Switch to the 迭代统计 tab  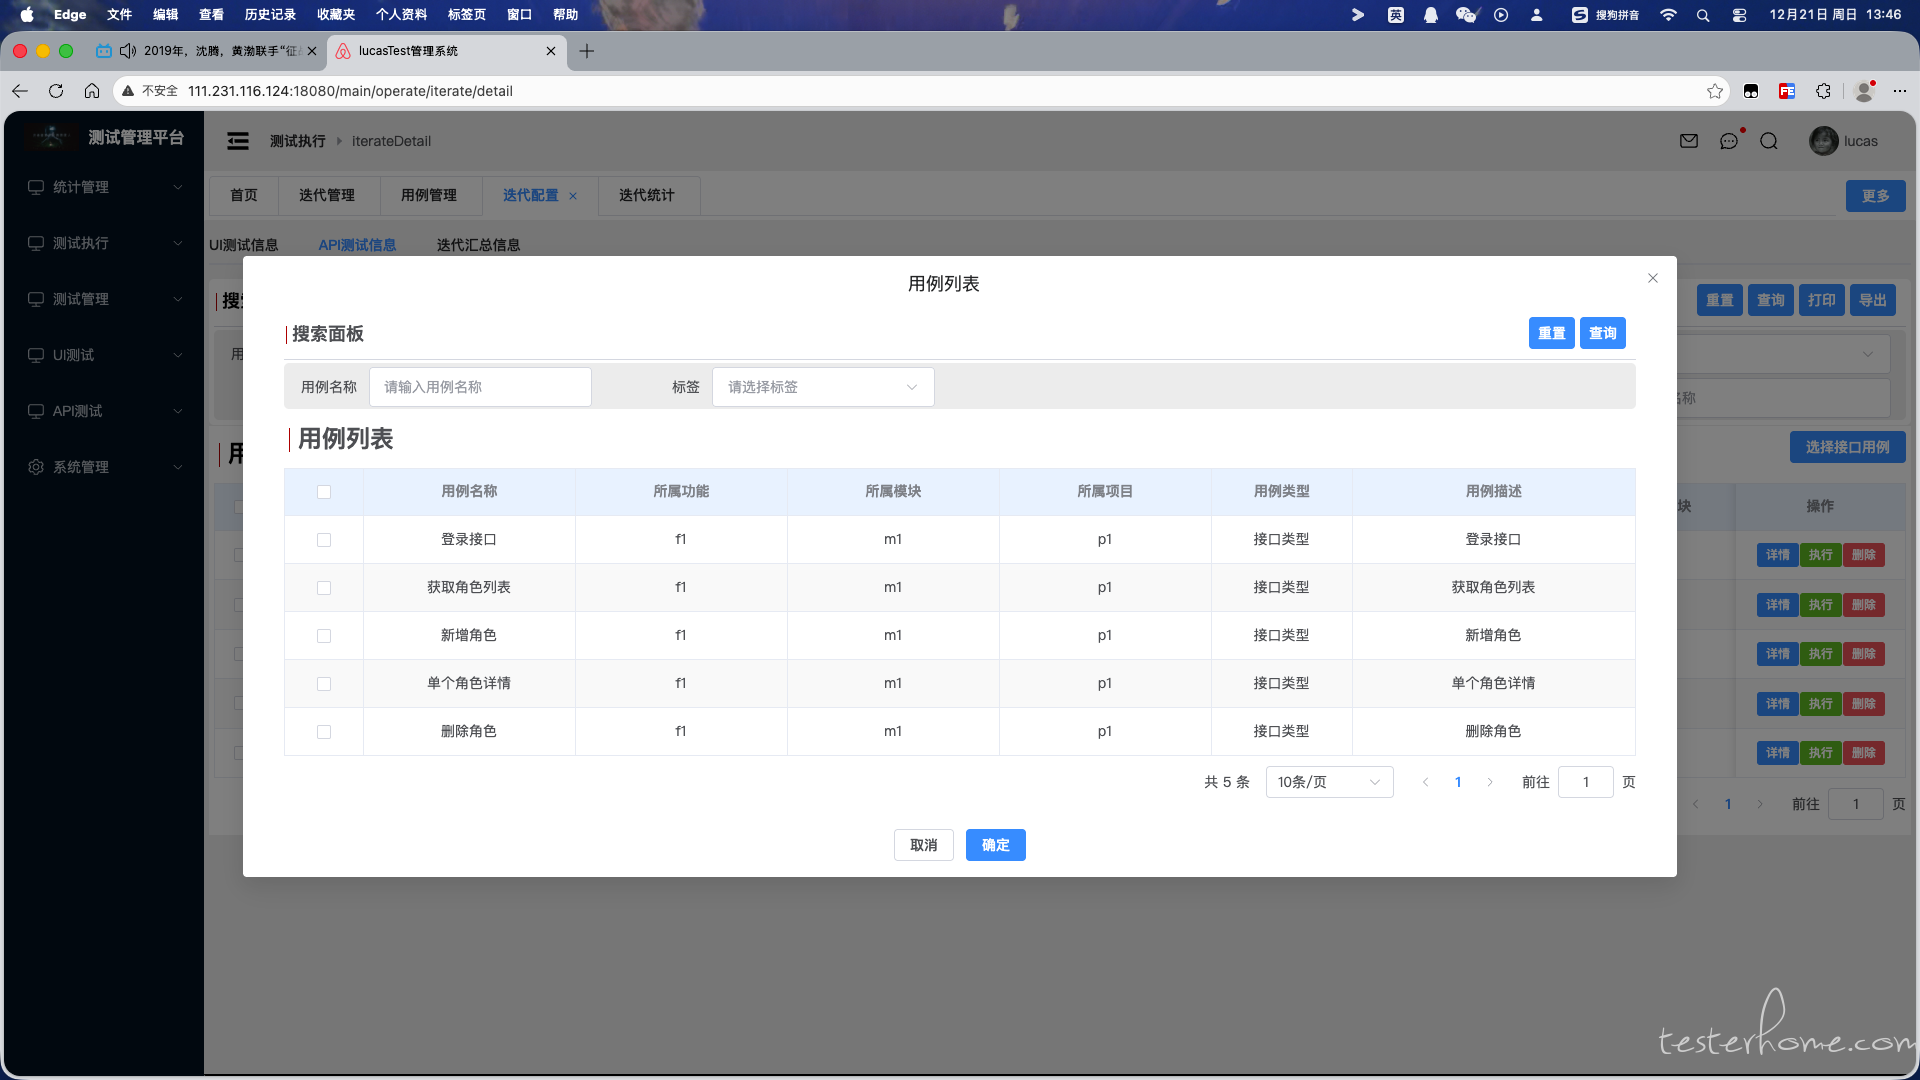[647, 195]
